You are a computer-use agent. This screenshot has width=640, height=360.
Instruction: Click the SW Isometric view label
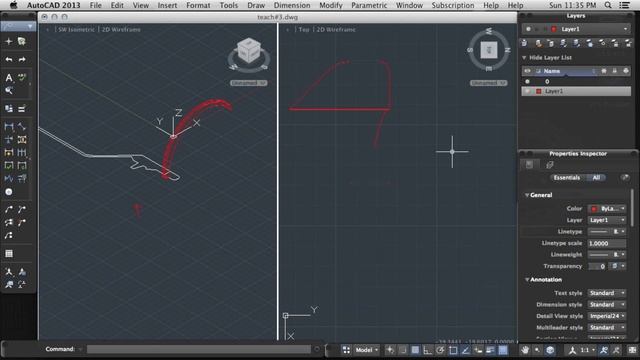76,29
